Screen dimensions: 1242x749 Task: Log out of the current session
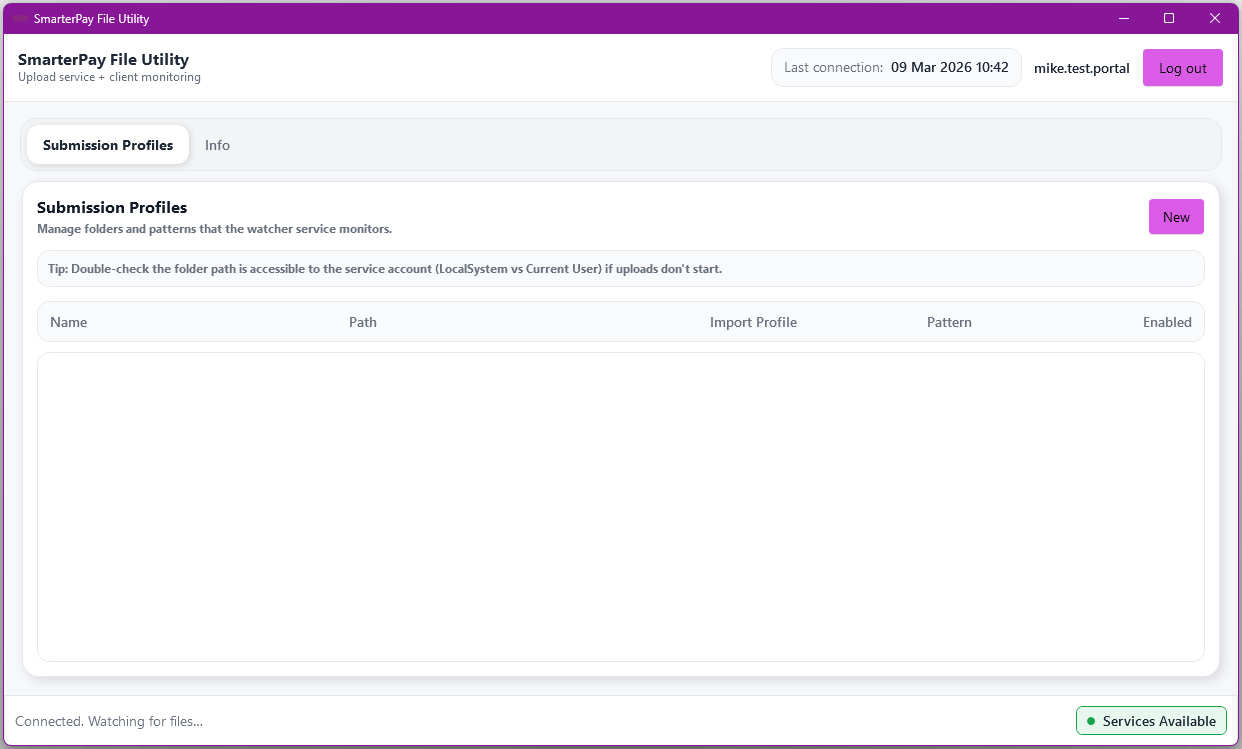tap(1182, 68)
